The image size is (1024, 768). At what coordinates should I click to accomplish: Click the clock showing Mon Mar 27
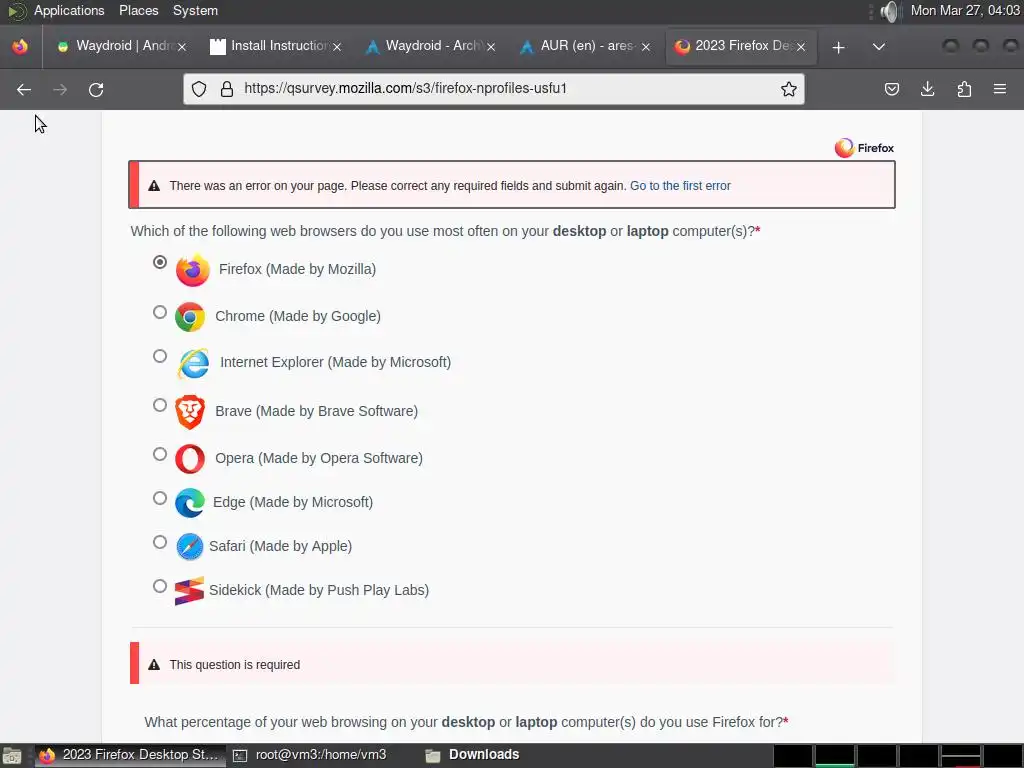(x=965, y=11)
